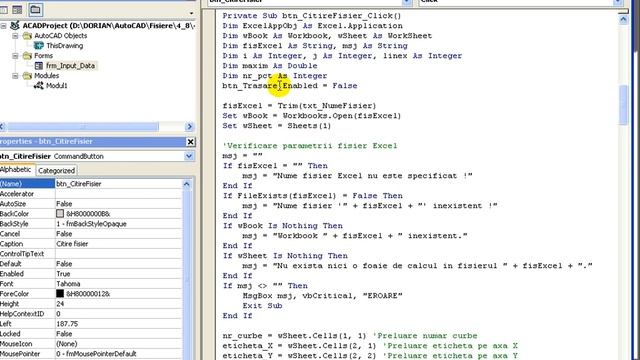
Task: Click the Set wSheet = Sheets(1) line
Action: (277, 126)
